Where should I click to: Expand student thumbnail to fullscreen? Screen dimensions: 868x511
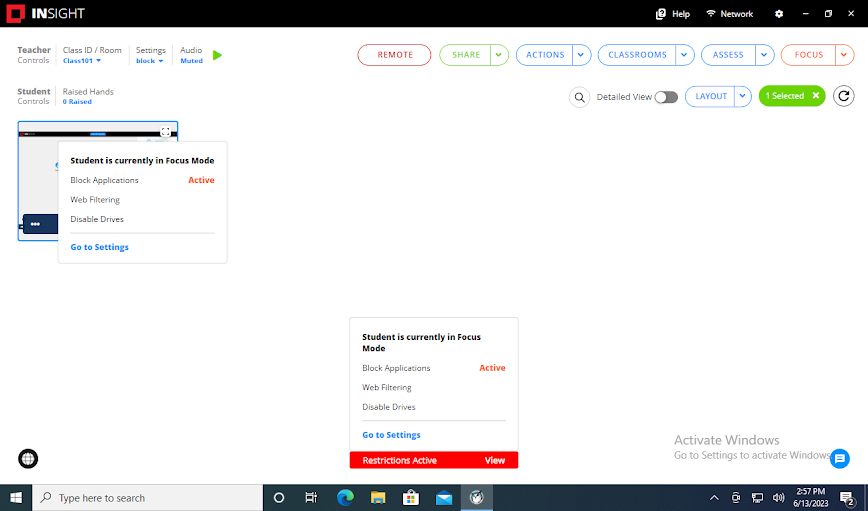(166, 131)
